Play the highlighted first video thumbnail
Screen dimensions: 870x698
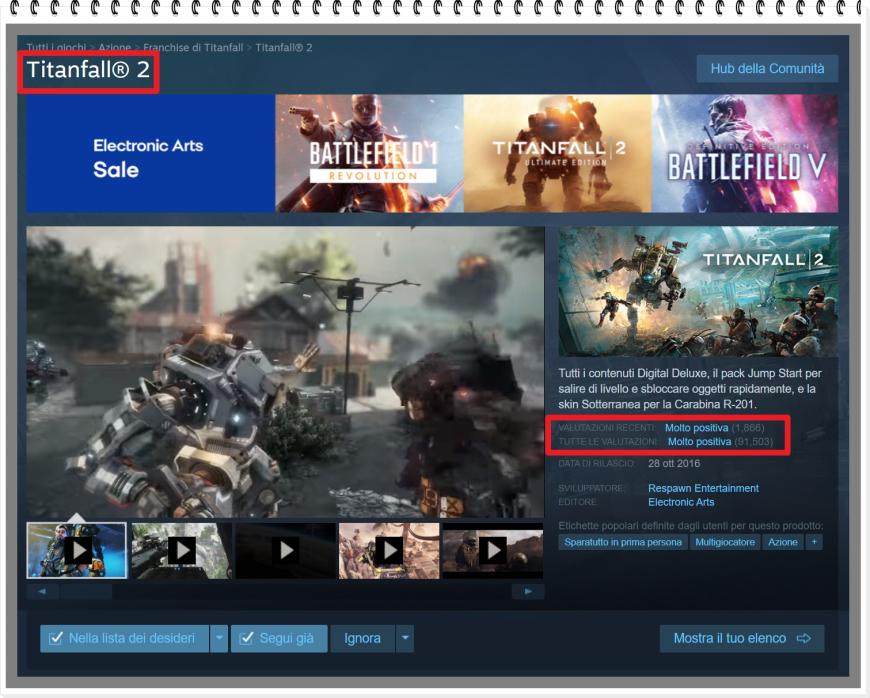80,548
